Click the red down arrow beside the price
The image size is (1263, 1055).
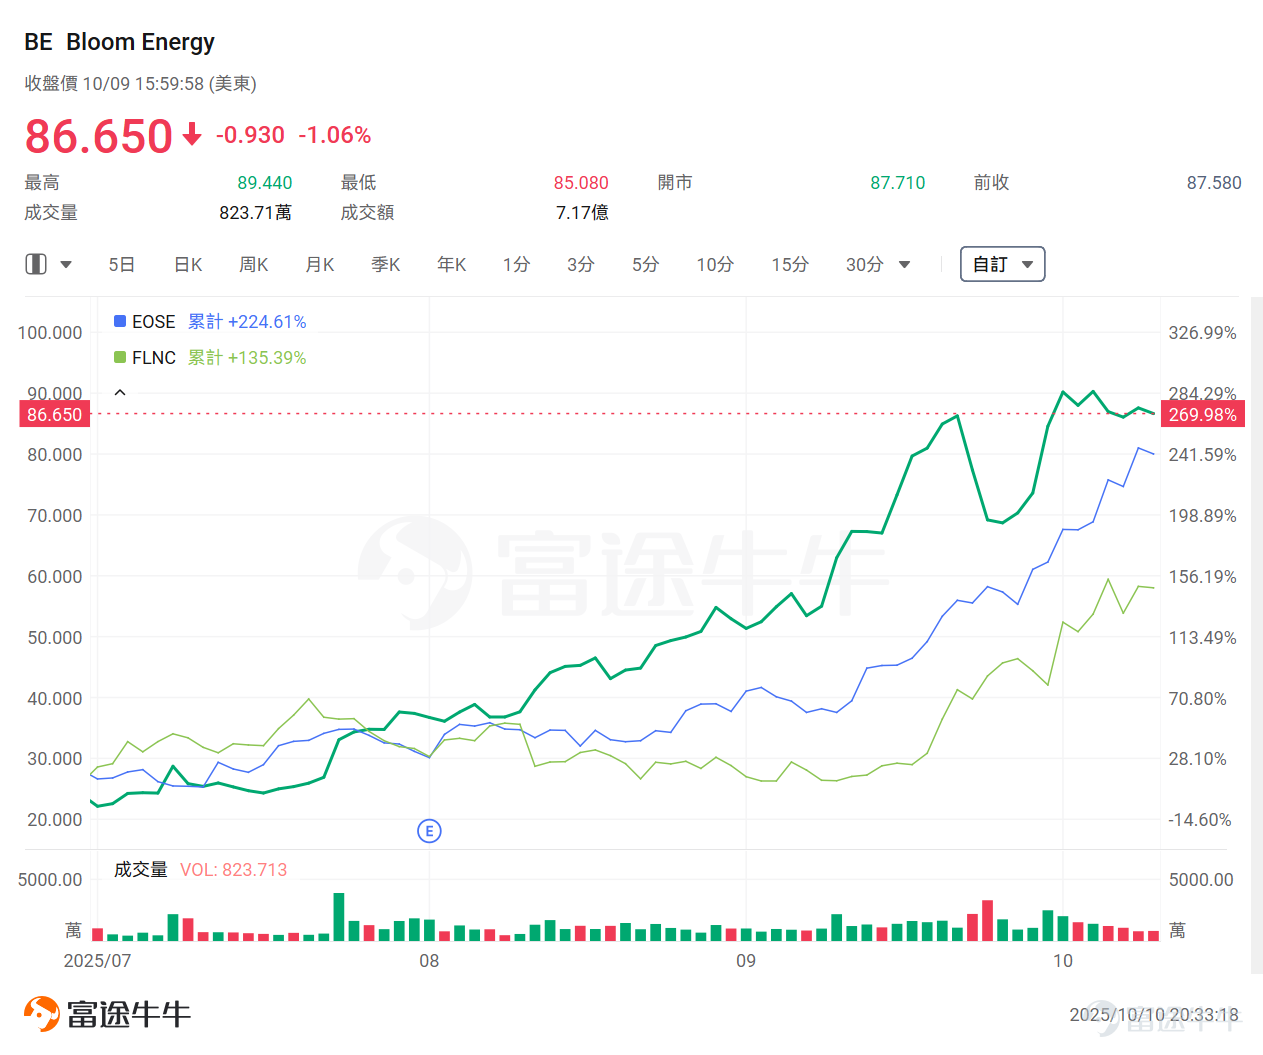coord(192,135)
